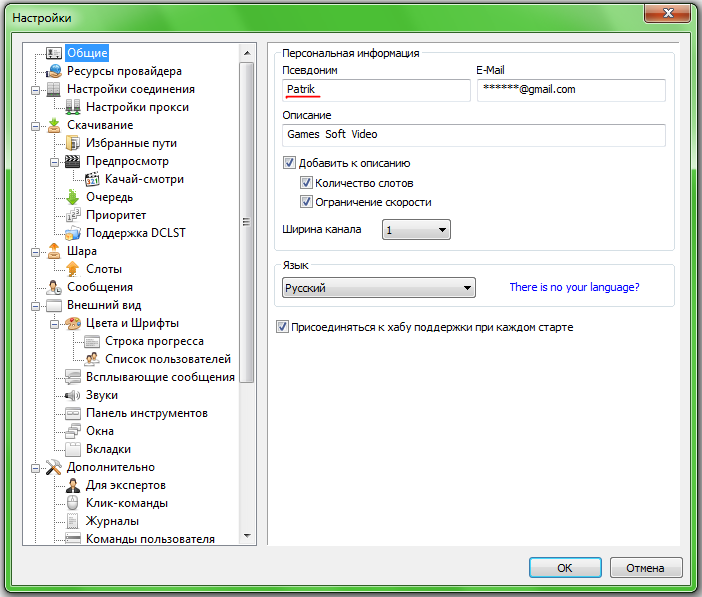Click the film clapper icon beside Предпросмотр

click(72, 161)
